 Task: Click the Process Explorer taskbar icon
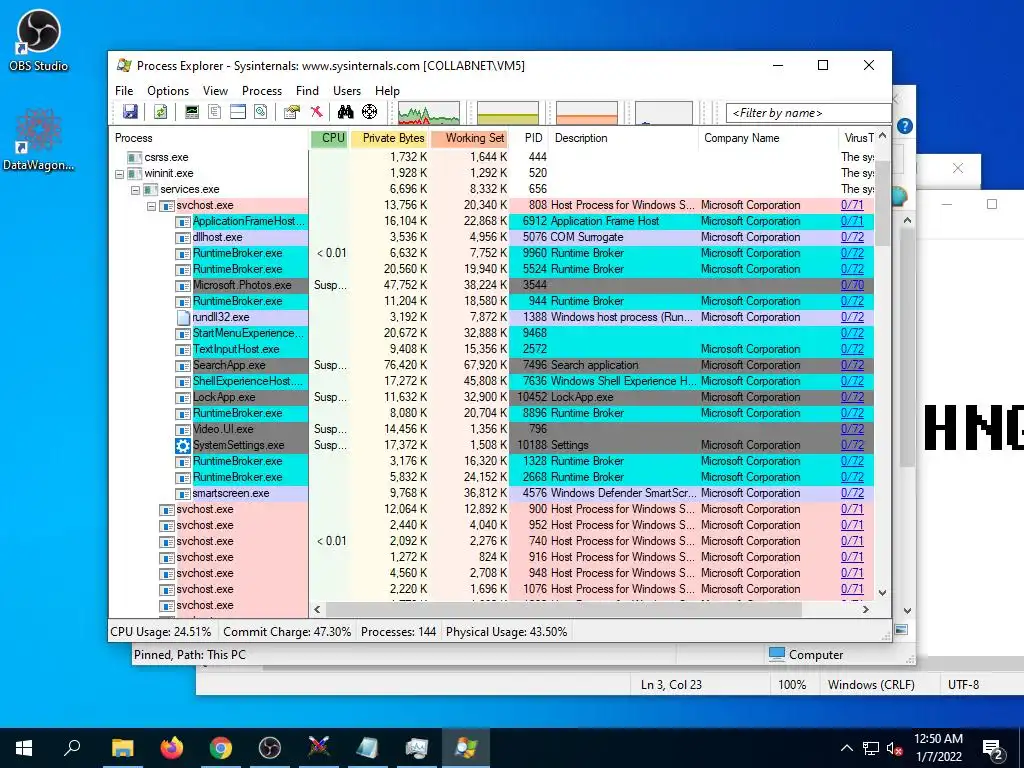[466, 748]
